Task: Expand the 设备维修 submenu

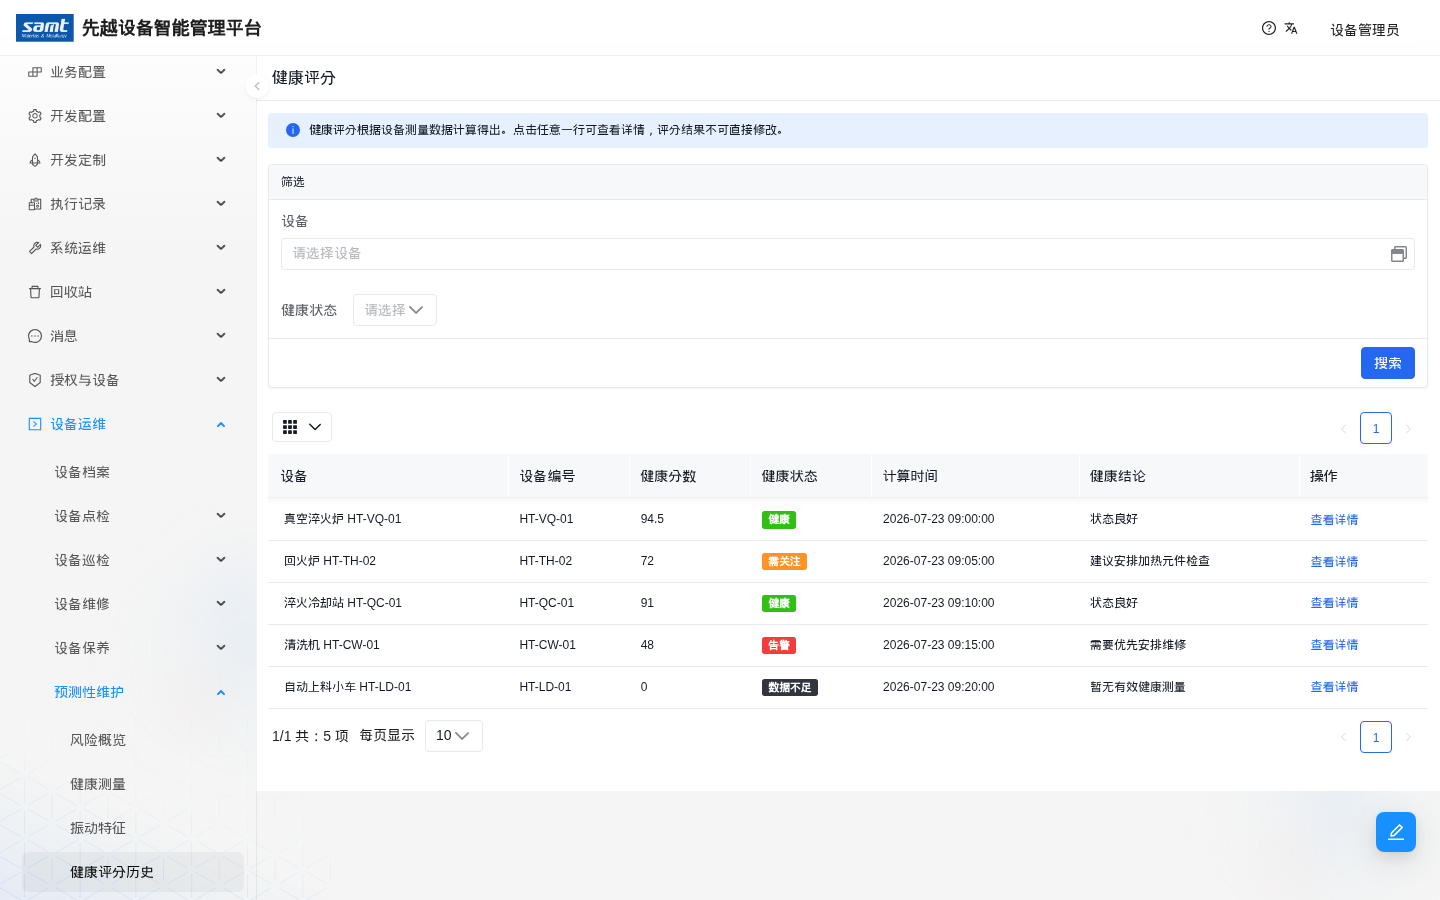Action: pos(221,604)
